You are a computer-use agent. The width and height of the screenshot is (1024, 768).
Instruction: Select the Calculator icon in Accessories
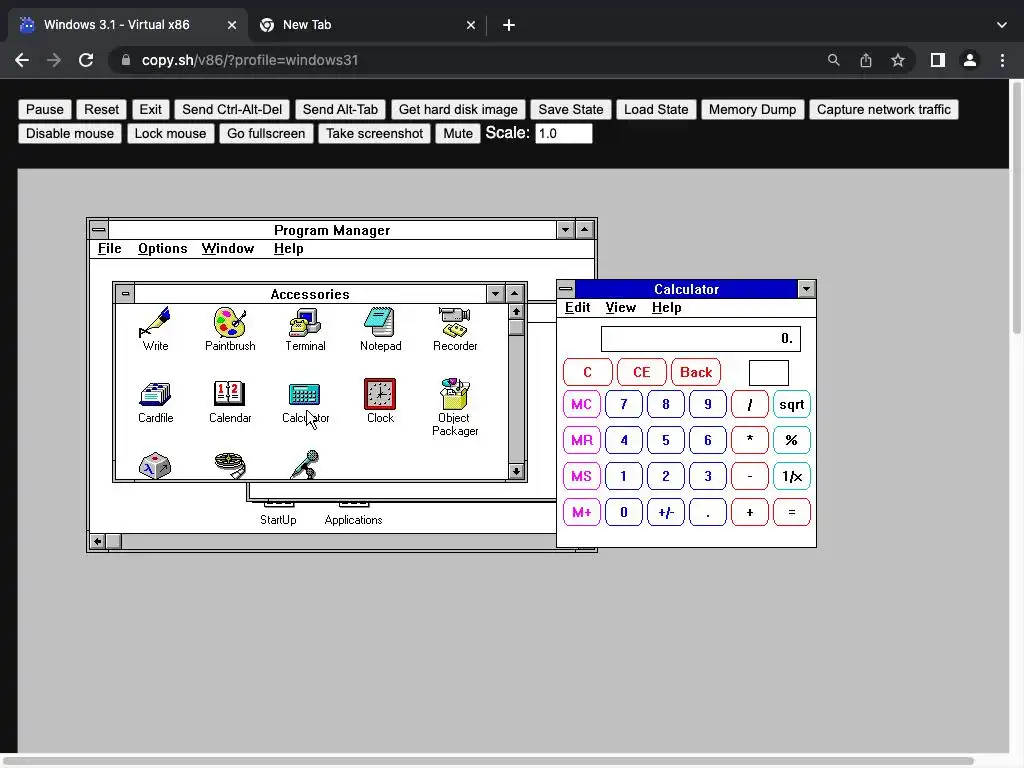click(305, 401)
